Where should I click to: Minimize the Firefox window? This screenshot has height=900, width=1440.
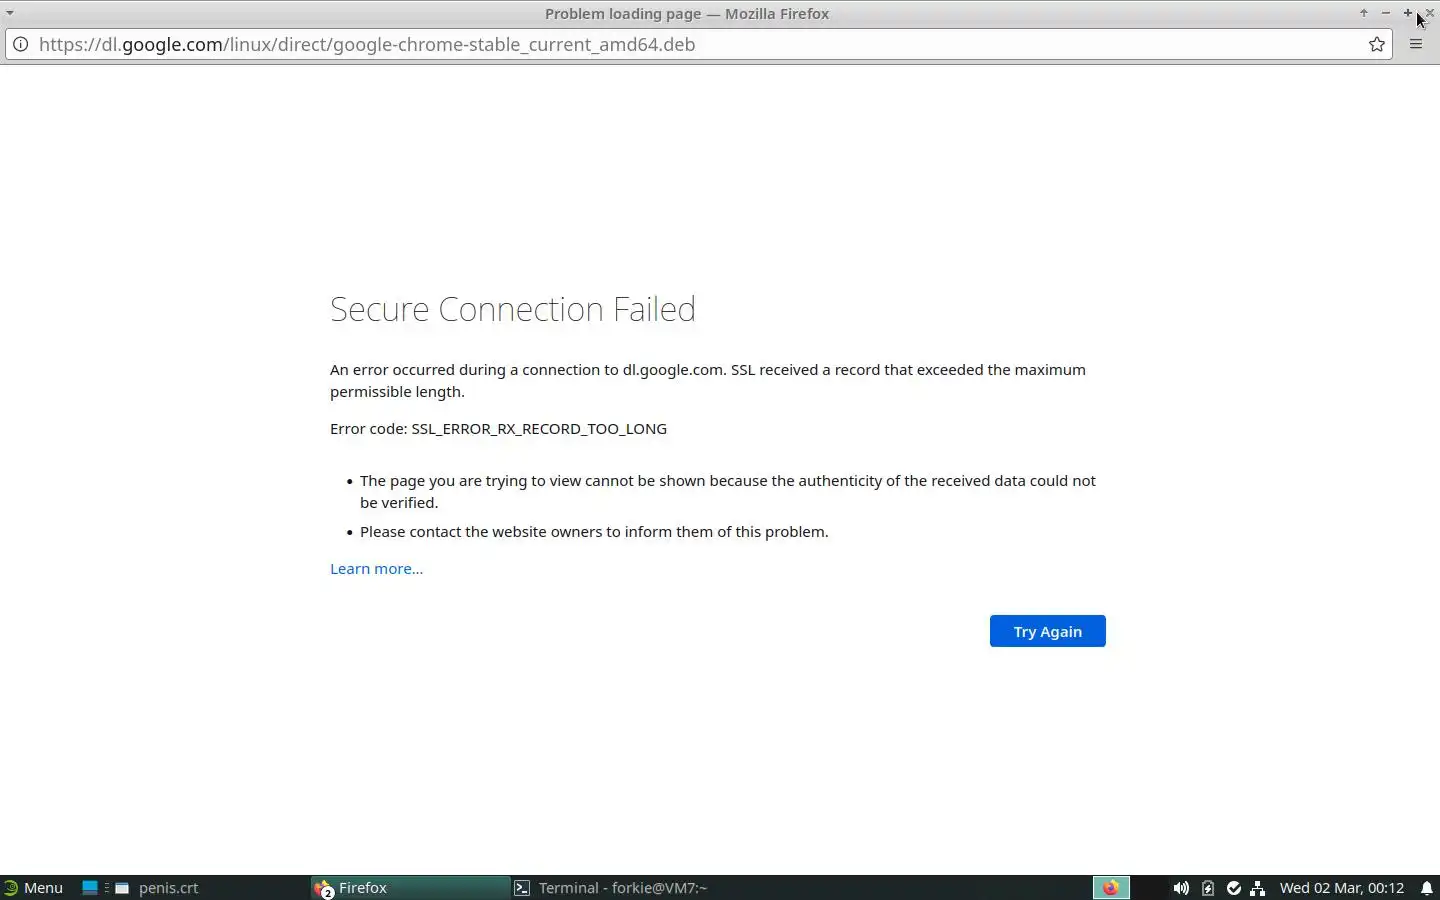[x=1386, y=13]
